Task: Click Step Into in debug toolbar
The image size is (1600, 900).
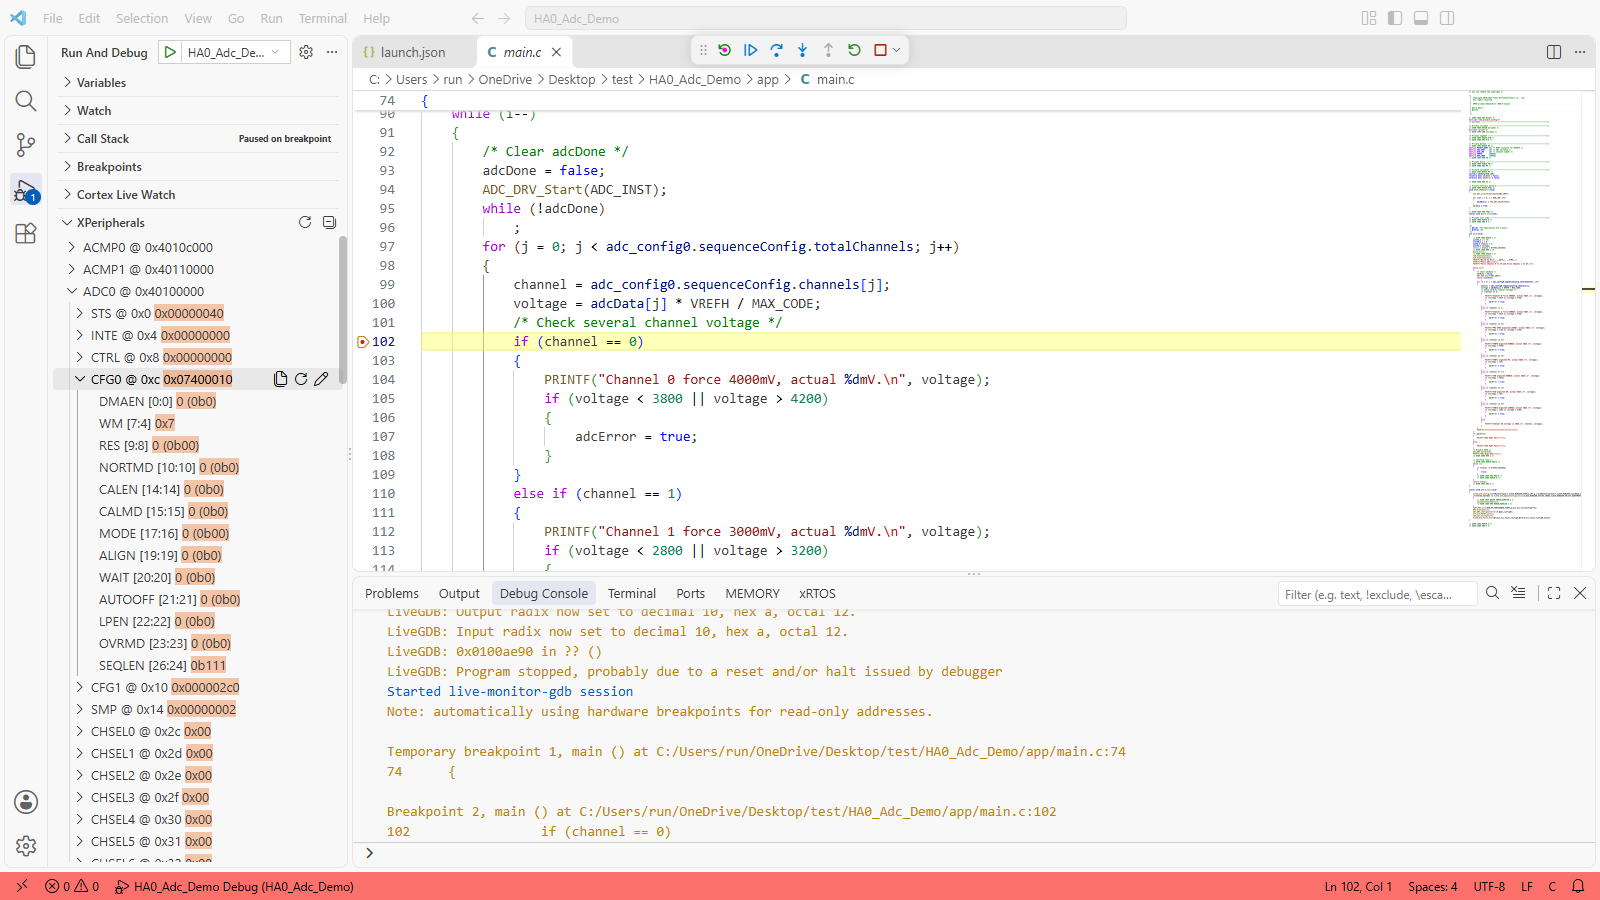Action: pos(803,50)
